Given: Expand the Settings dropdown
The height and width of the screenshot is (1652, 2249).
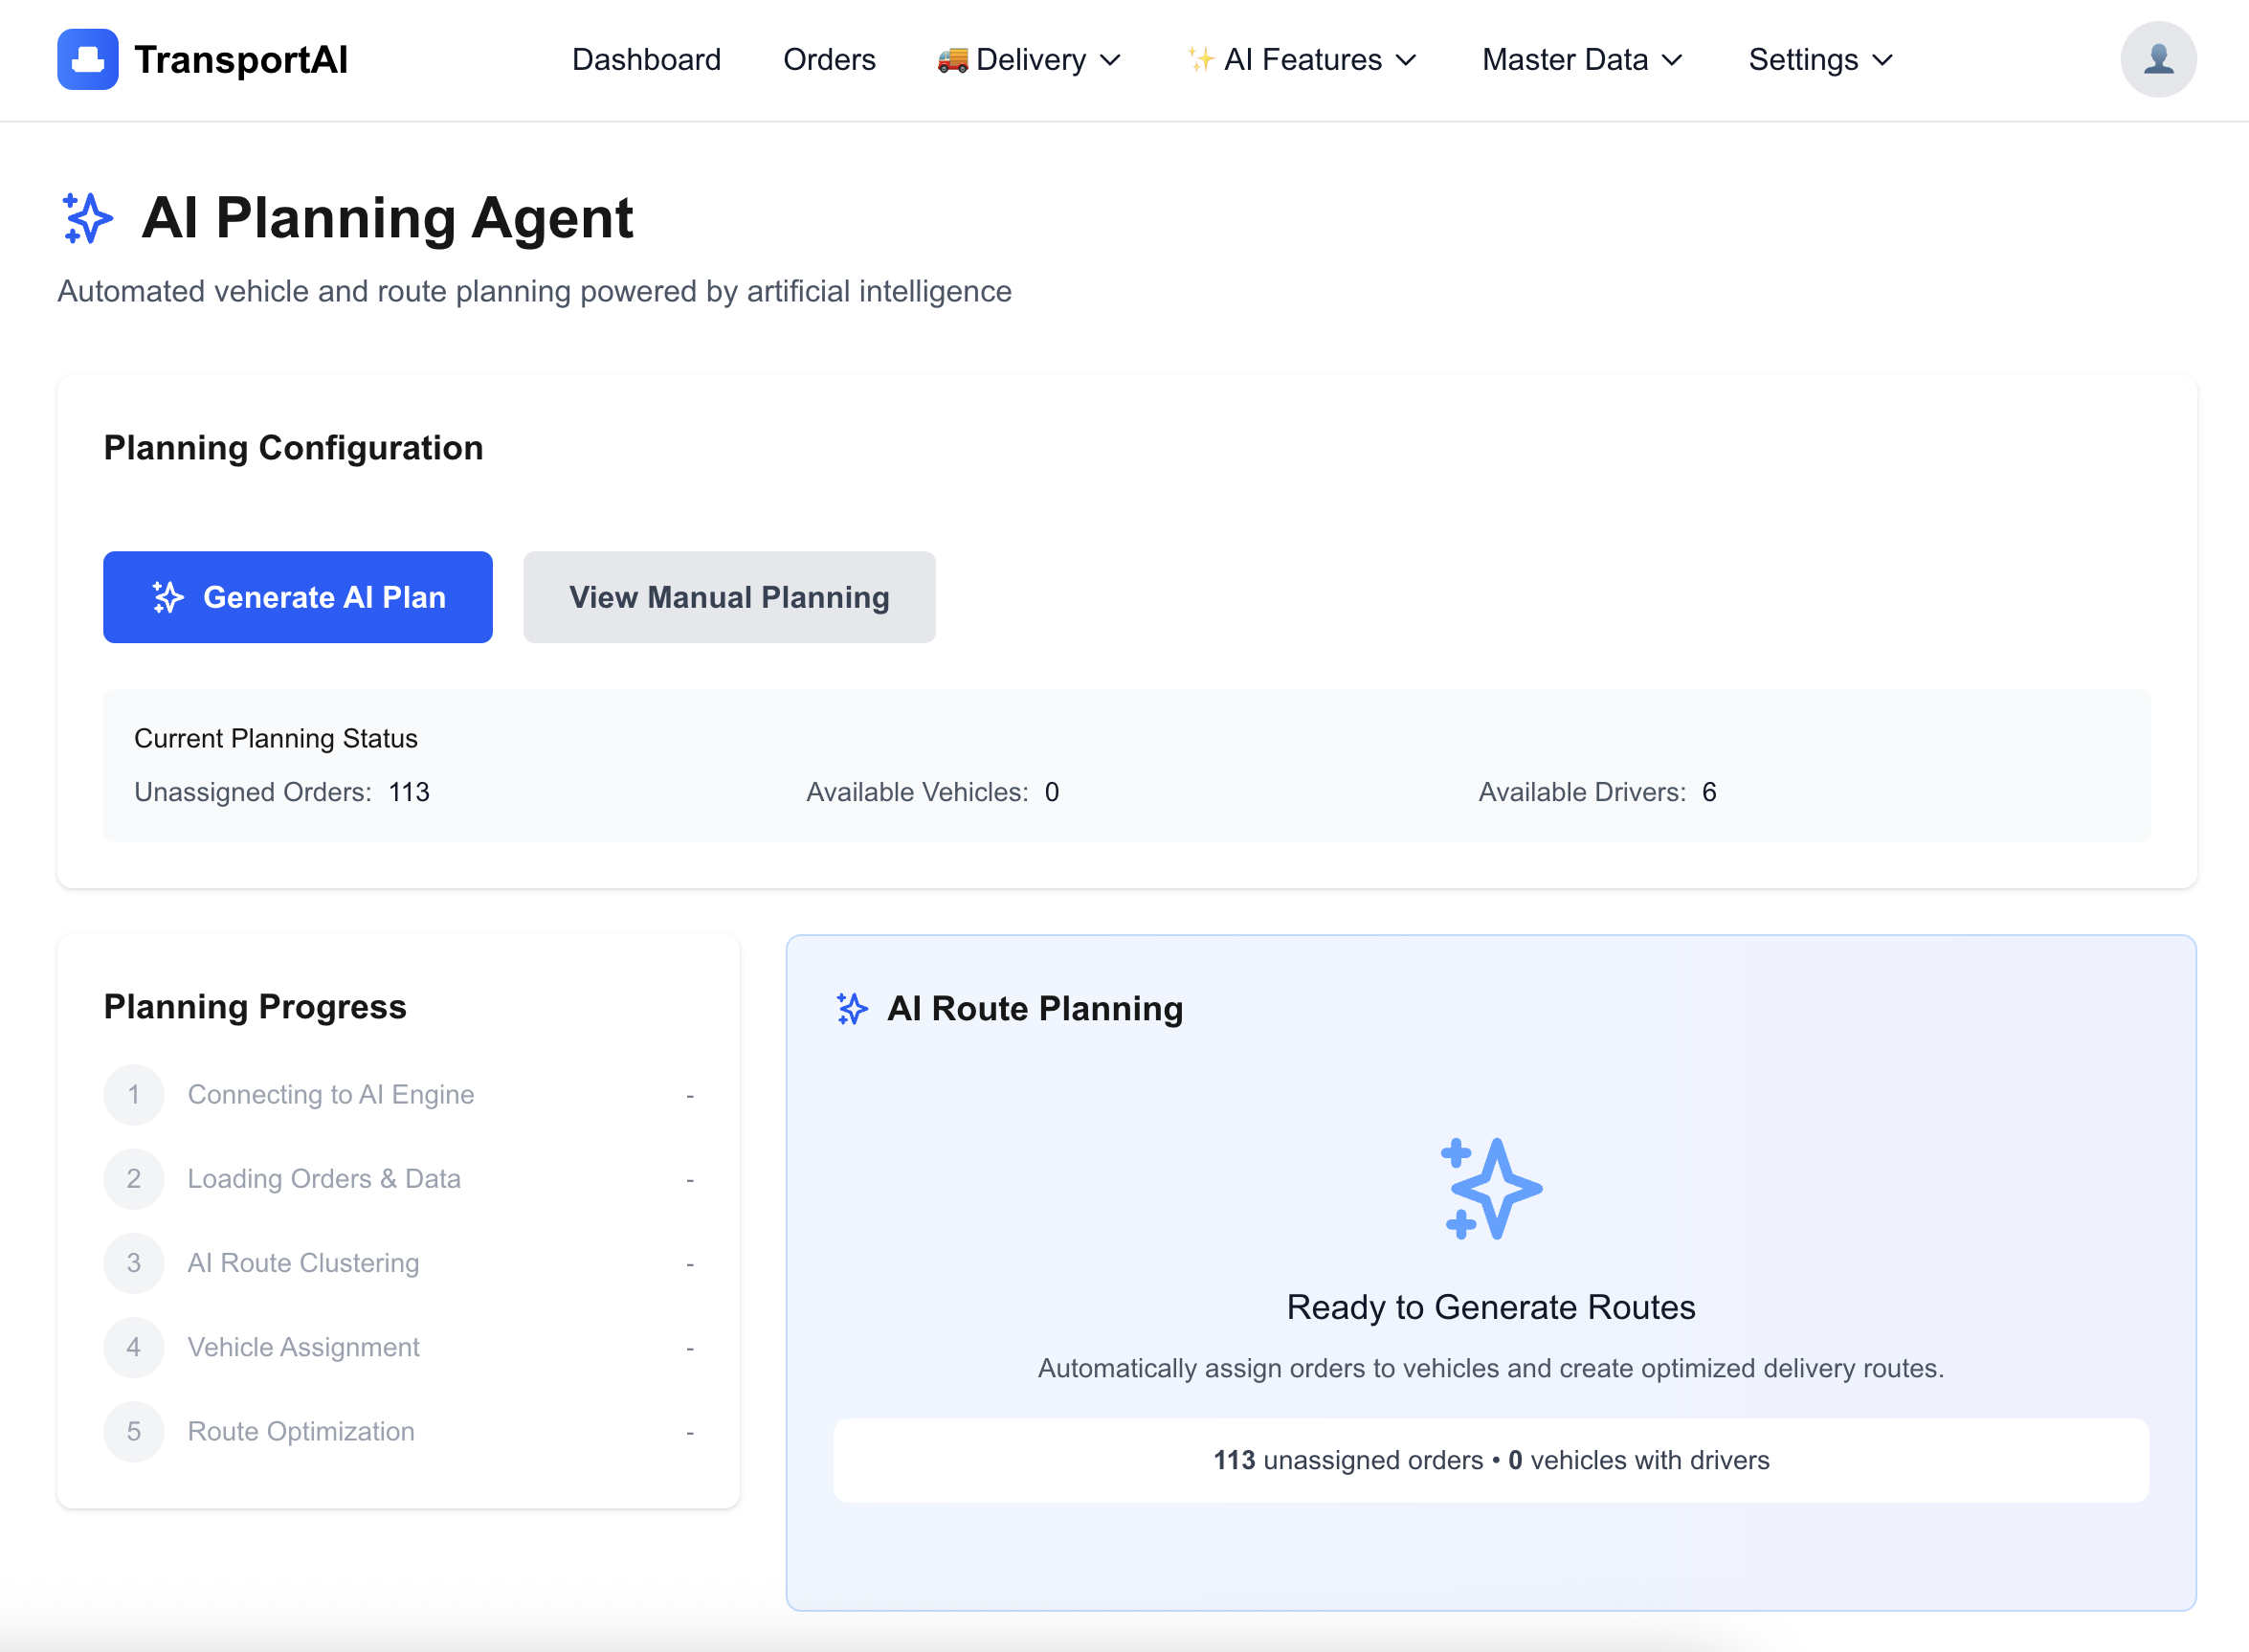Looking at the screenshot, I should coord(1818,60).
